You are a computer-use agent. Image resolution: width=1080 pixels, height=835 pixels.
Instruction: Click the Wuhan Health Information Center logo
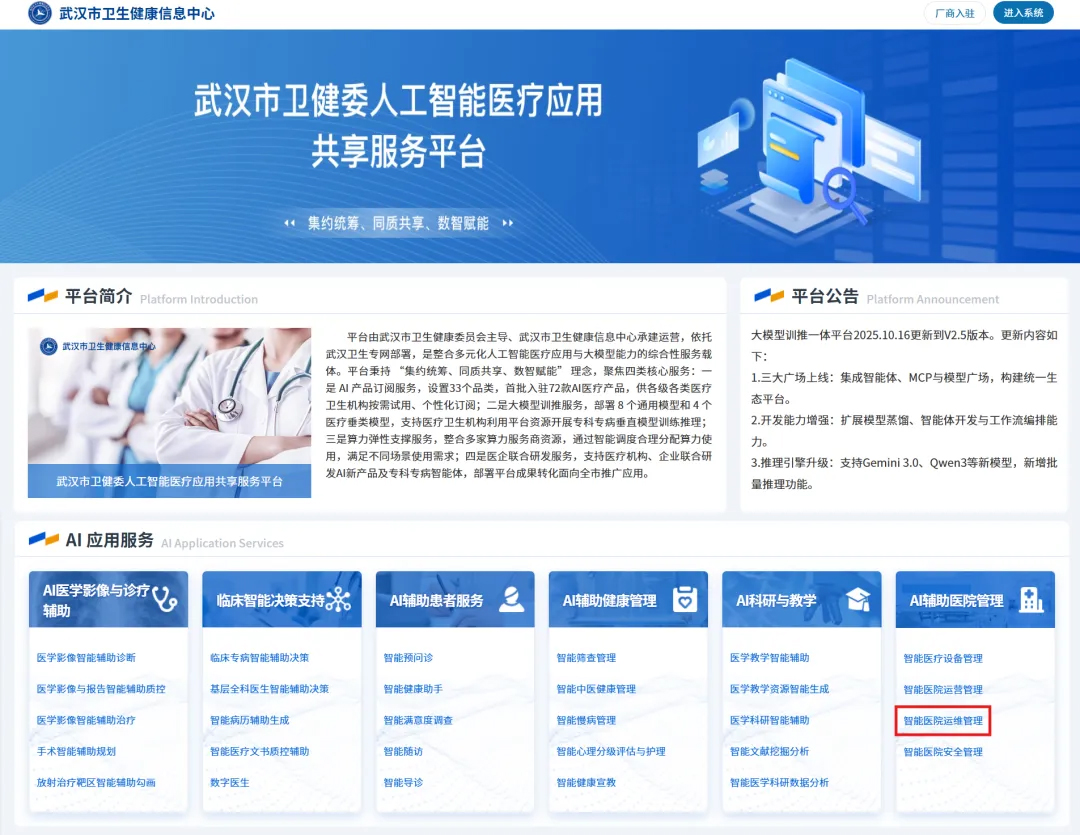tap(40, 13)
